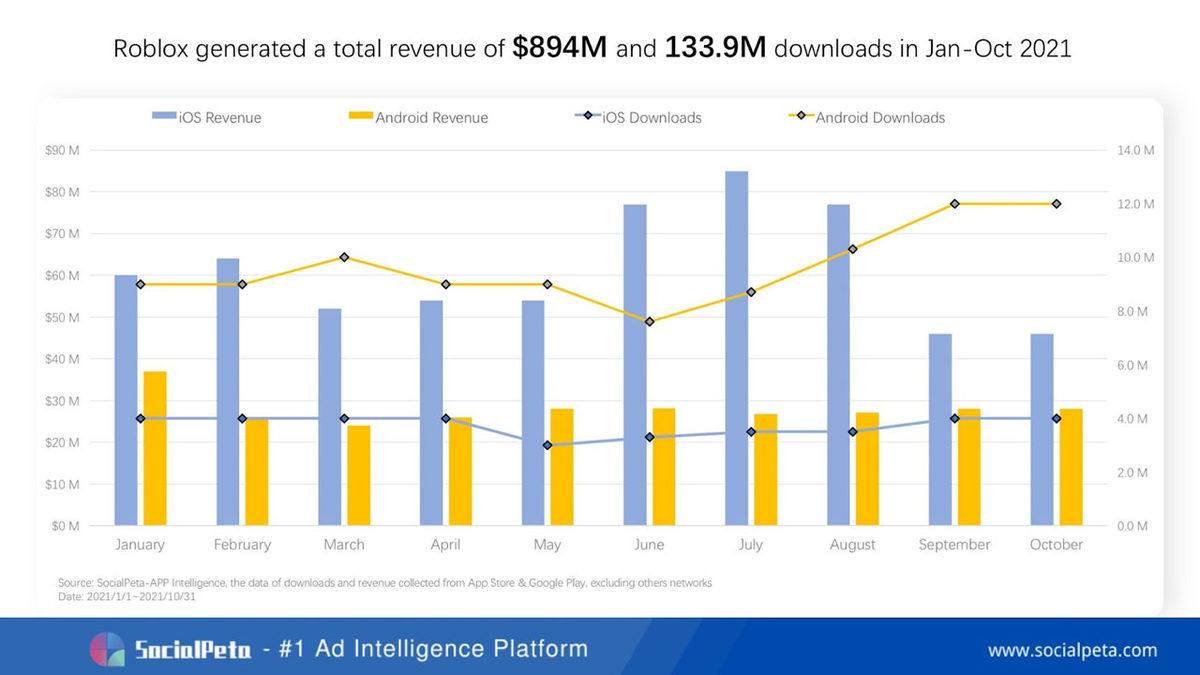The height and width of the screenshot is (675, 1200).
Task: Click the June Android downloads marker
Action: (649, 322)
